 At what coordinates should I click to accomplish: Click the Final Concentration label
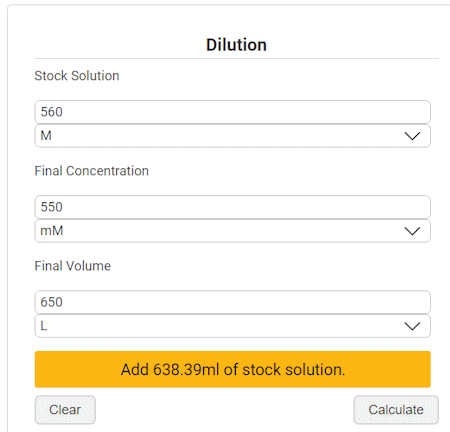point(92,171)
